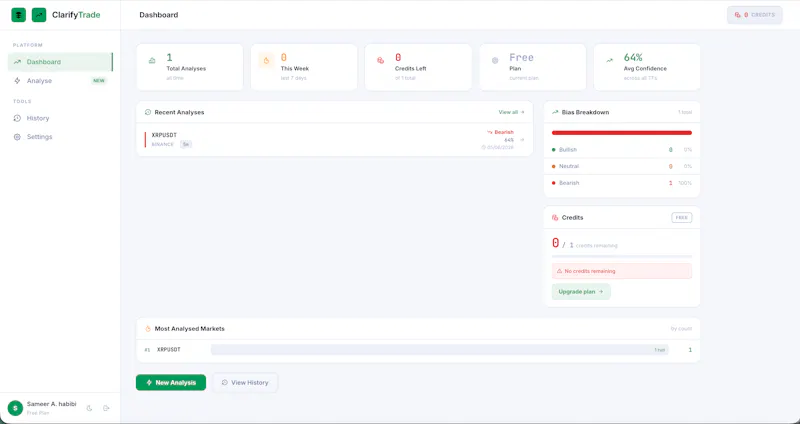The image size is (800, 424).
Task: Click the Bias Breakdown trend icon
Action: tap(555, 112)
